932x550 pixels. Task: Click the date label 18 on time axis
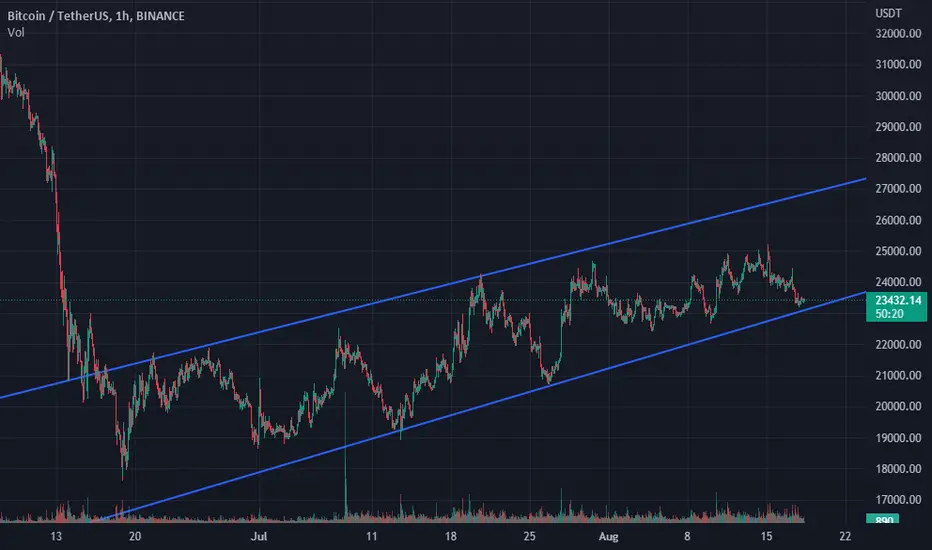pos(451,536)
